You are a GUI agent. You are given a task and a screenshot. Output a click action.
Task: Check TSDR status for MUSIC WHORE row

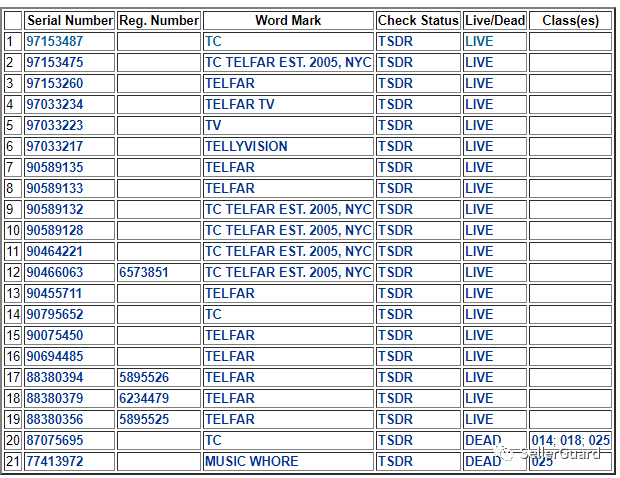[x=395, y=461]
